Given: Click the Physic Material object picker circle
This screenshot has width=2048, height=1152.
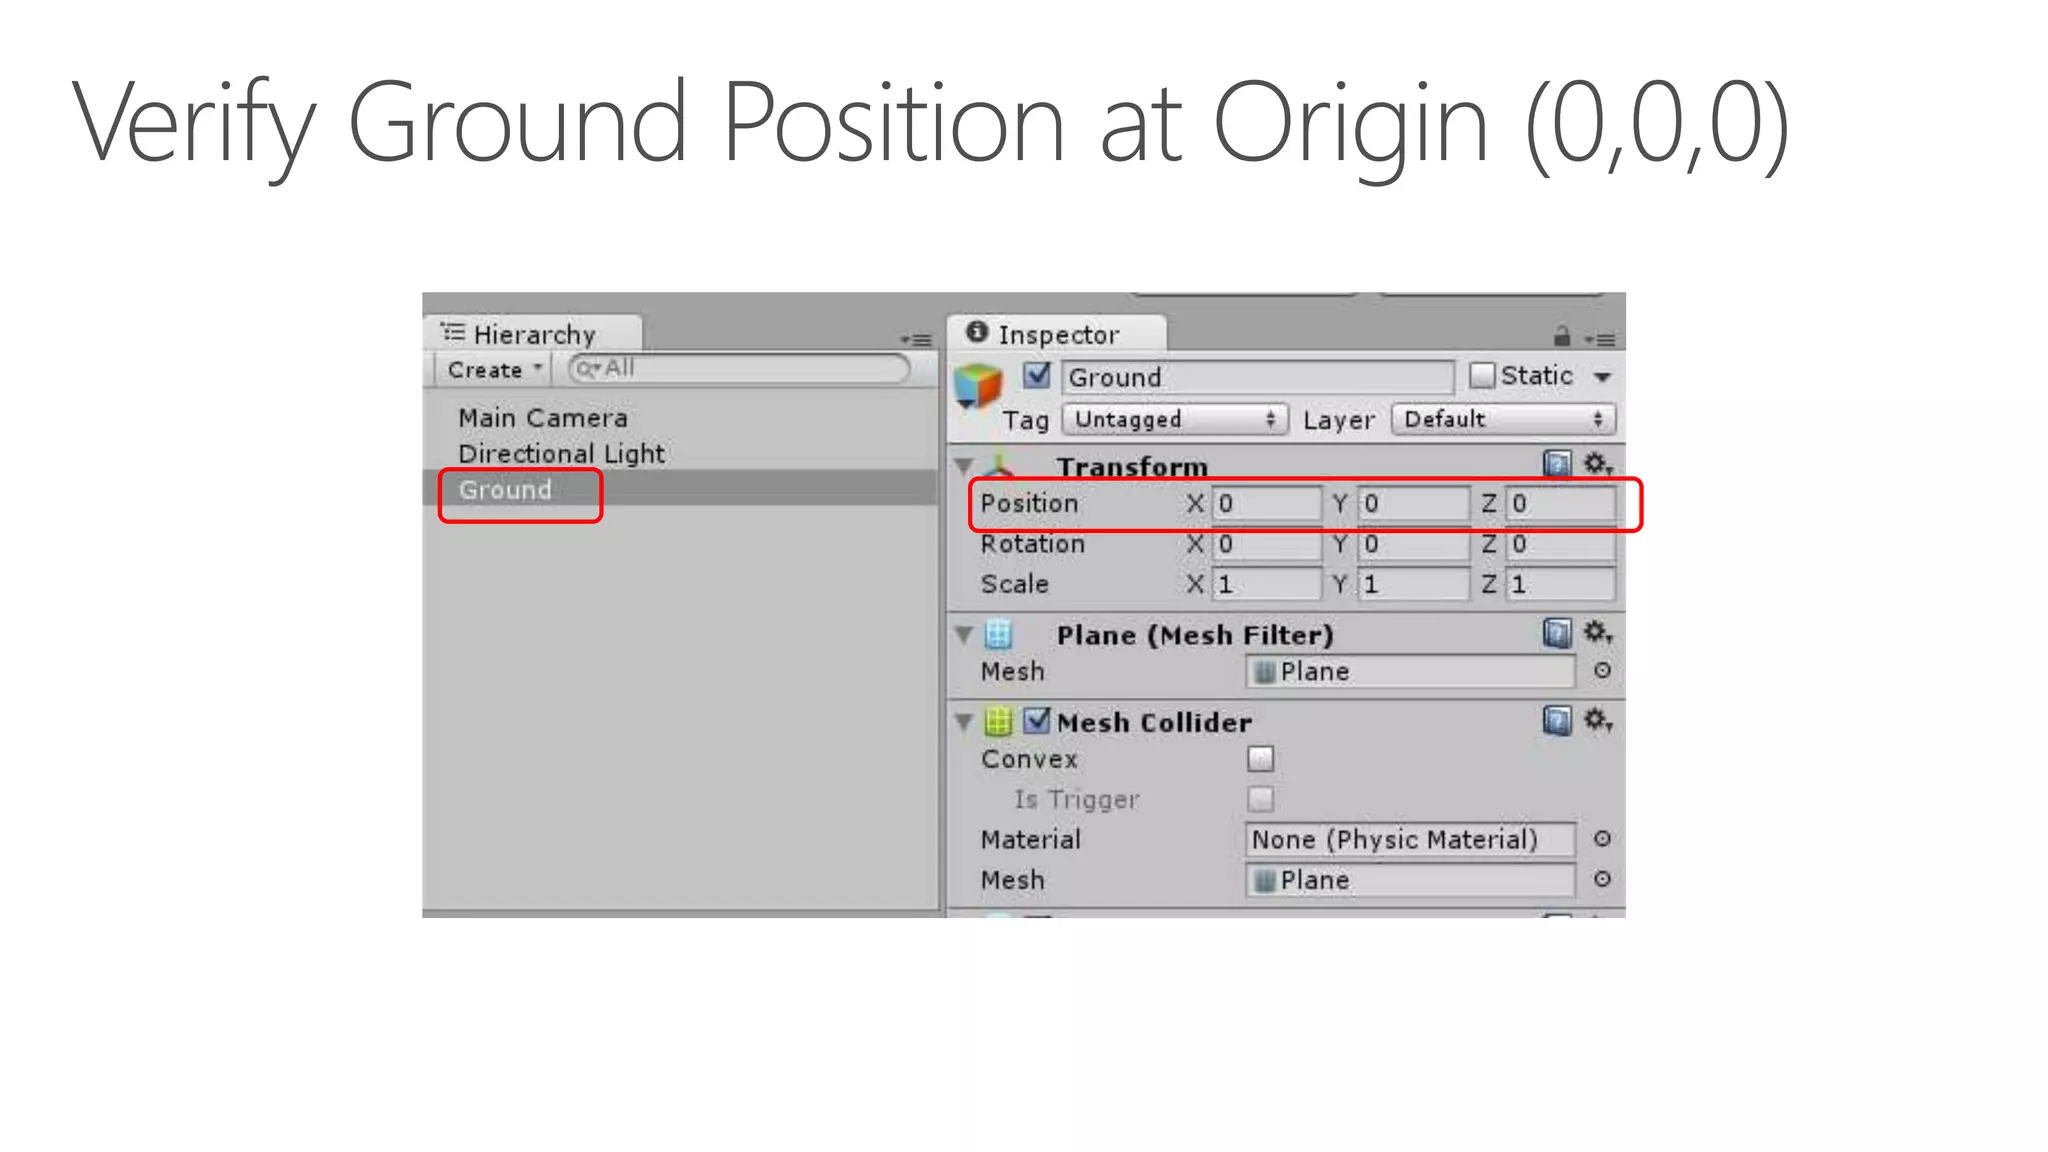Looking at the screenshot, I should pyautogui.click(x=1602, y=839).
